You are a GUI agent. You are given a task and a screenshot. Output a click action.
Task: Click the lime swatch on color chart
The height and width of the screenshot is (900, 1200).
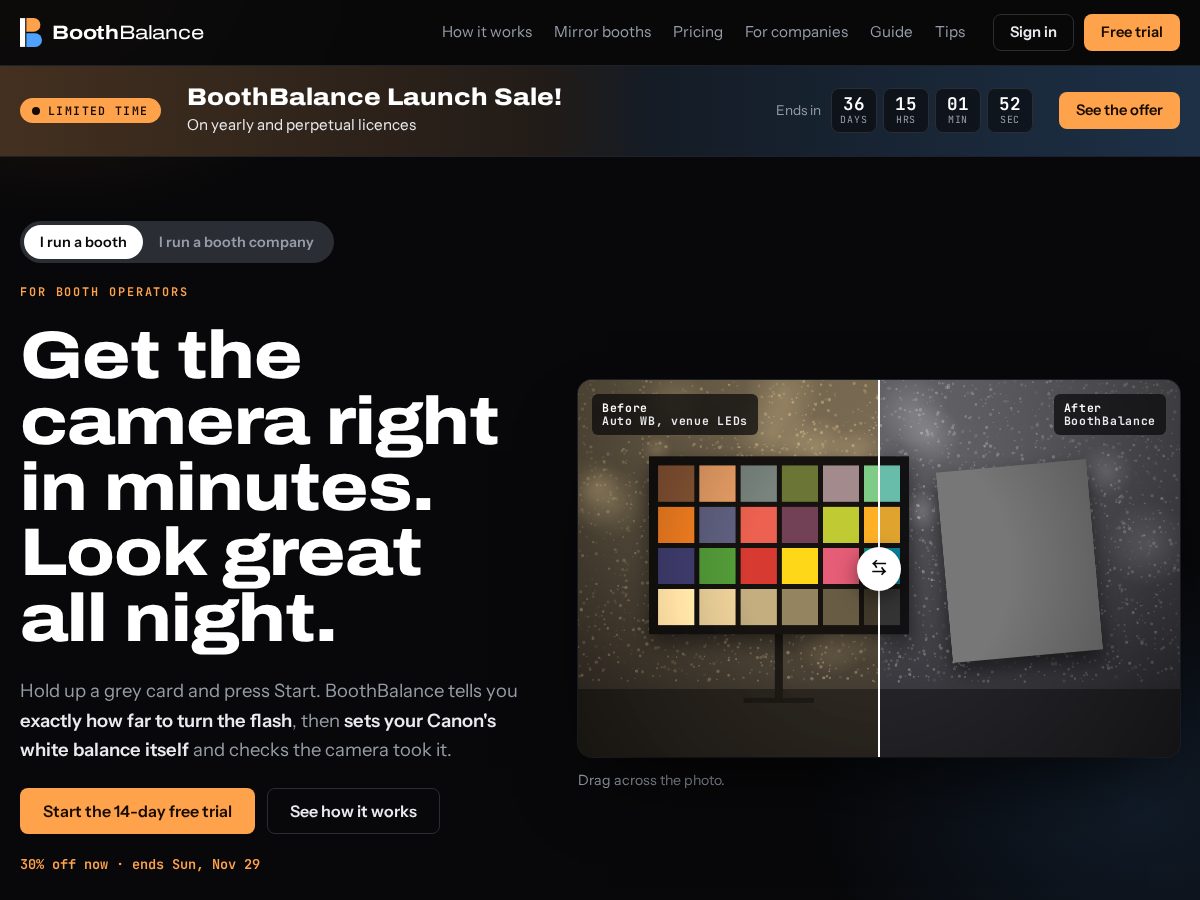tap(841, 525)
